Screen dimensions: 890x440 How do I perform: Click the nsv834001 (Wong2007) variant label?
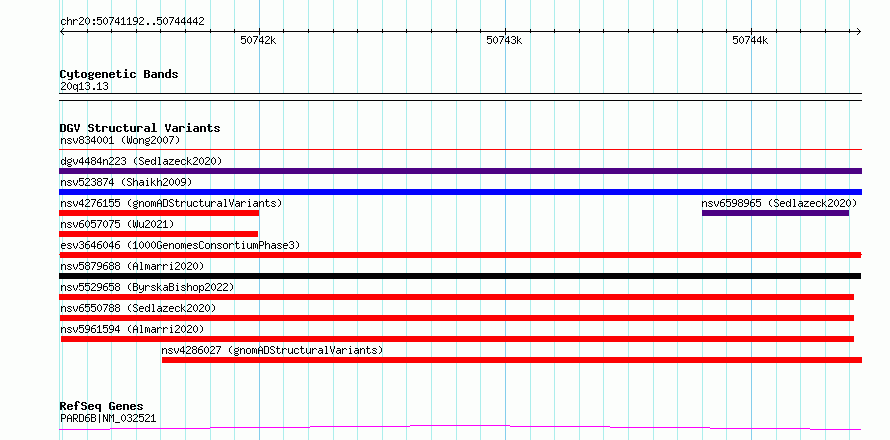point(120,140)
